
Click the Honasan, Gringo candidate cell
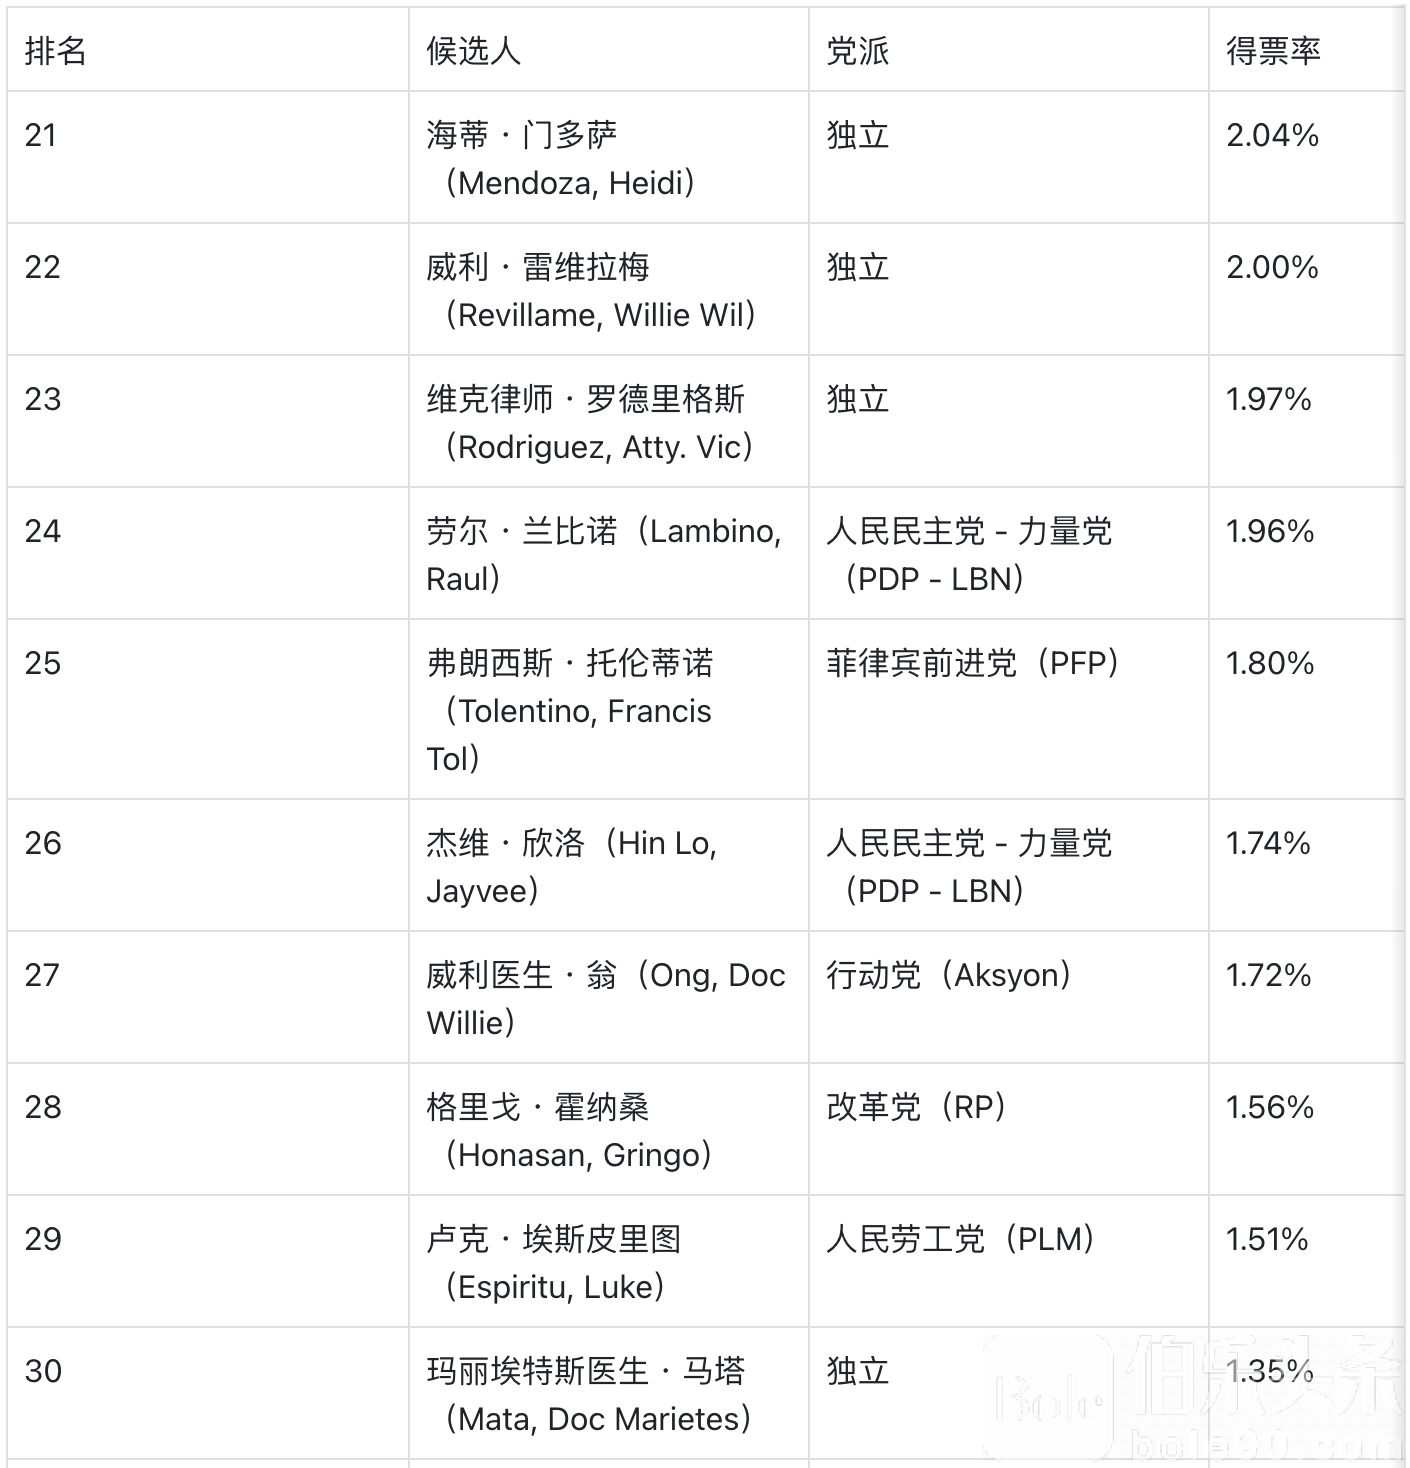(x=578, y=1131)
